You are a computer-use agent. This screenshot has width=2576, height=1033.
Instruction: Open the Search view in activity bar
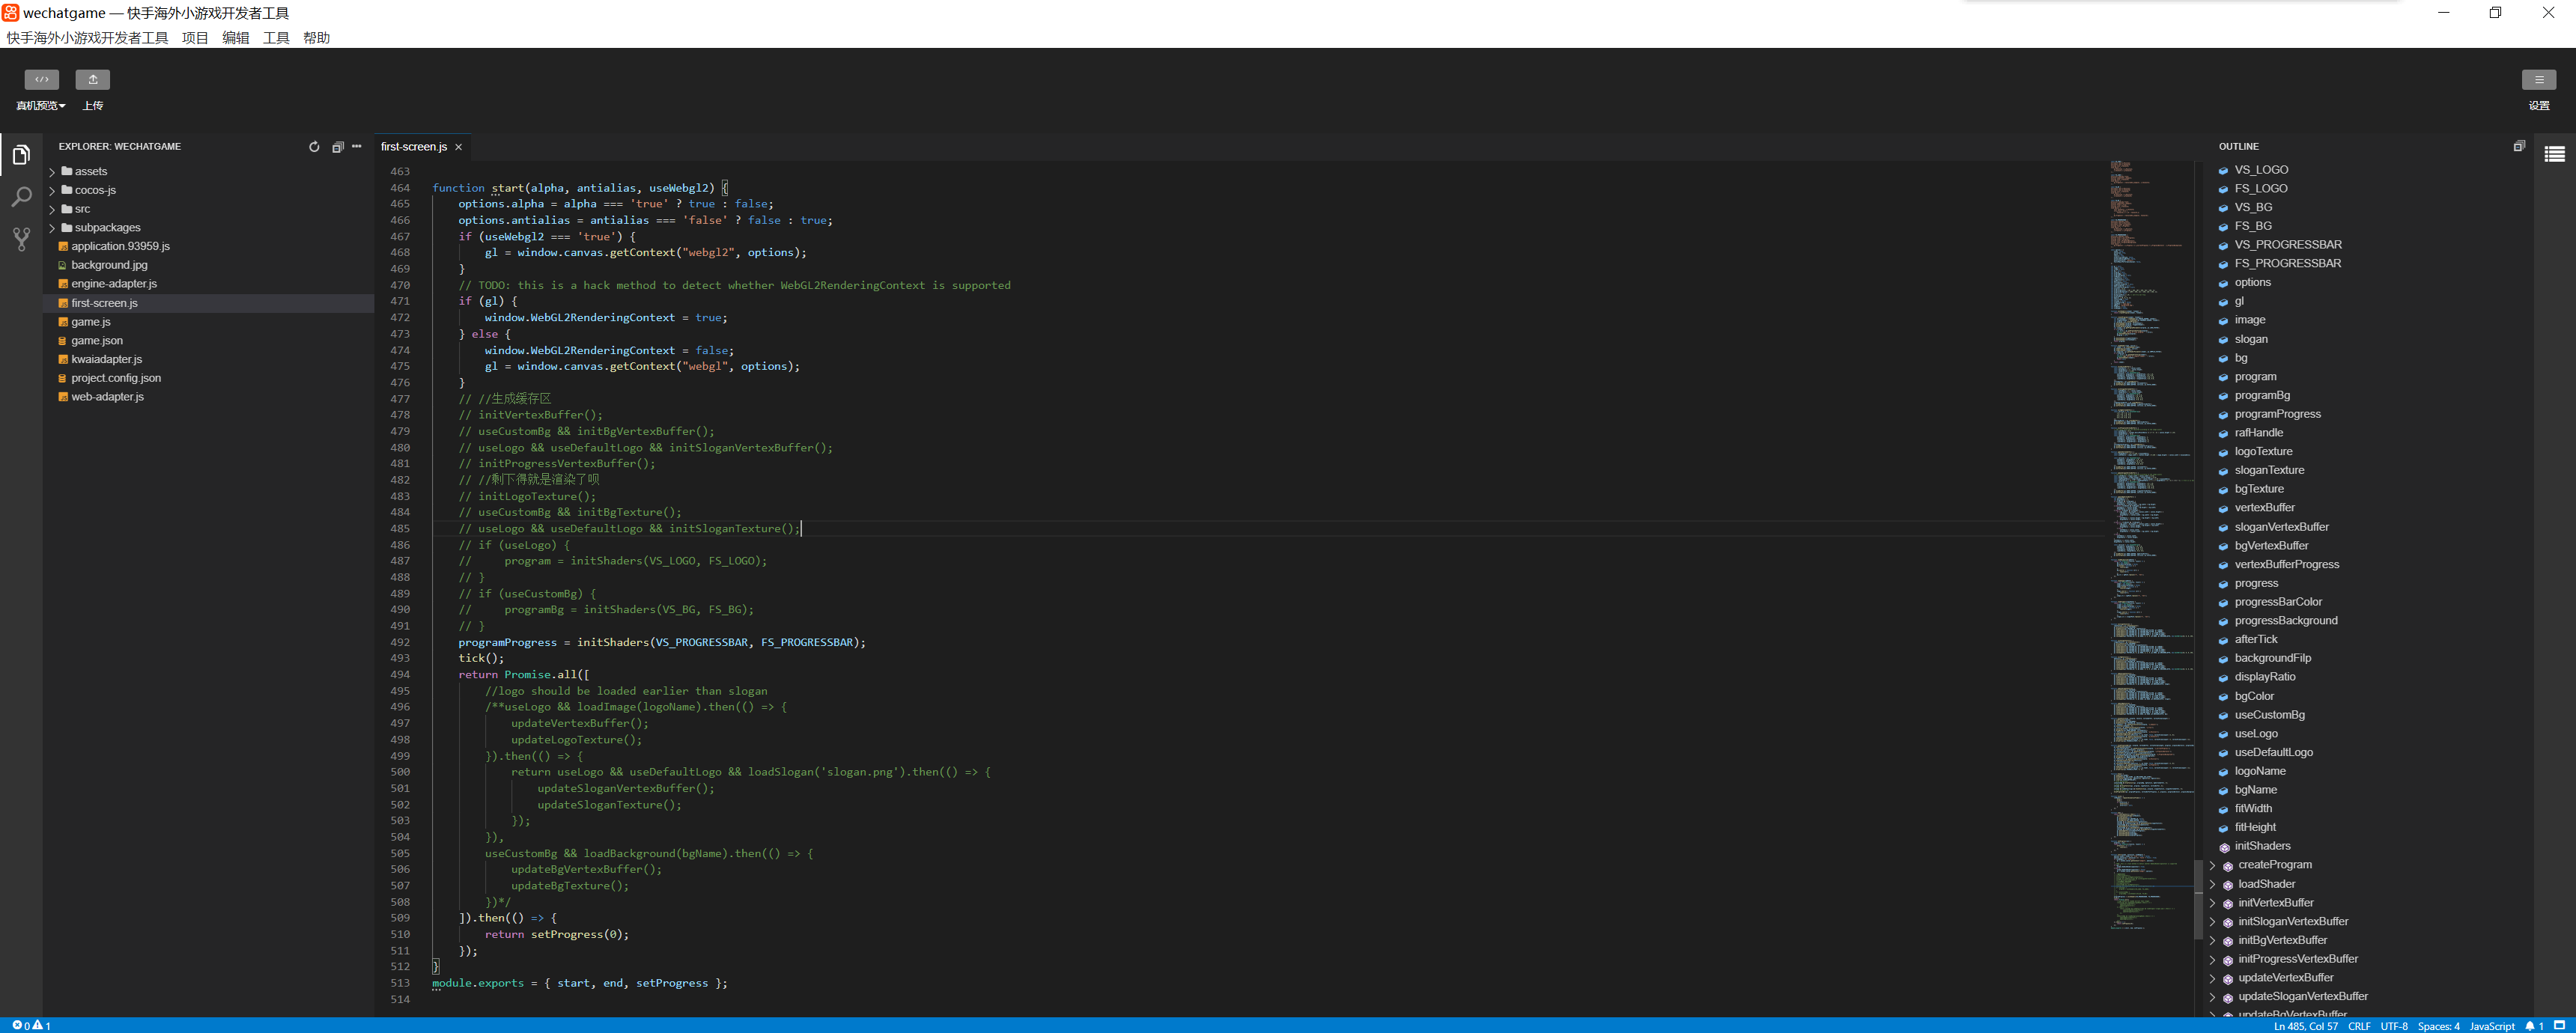(21, 197)
